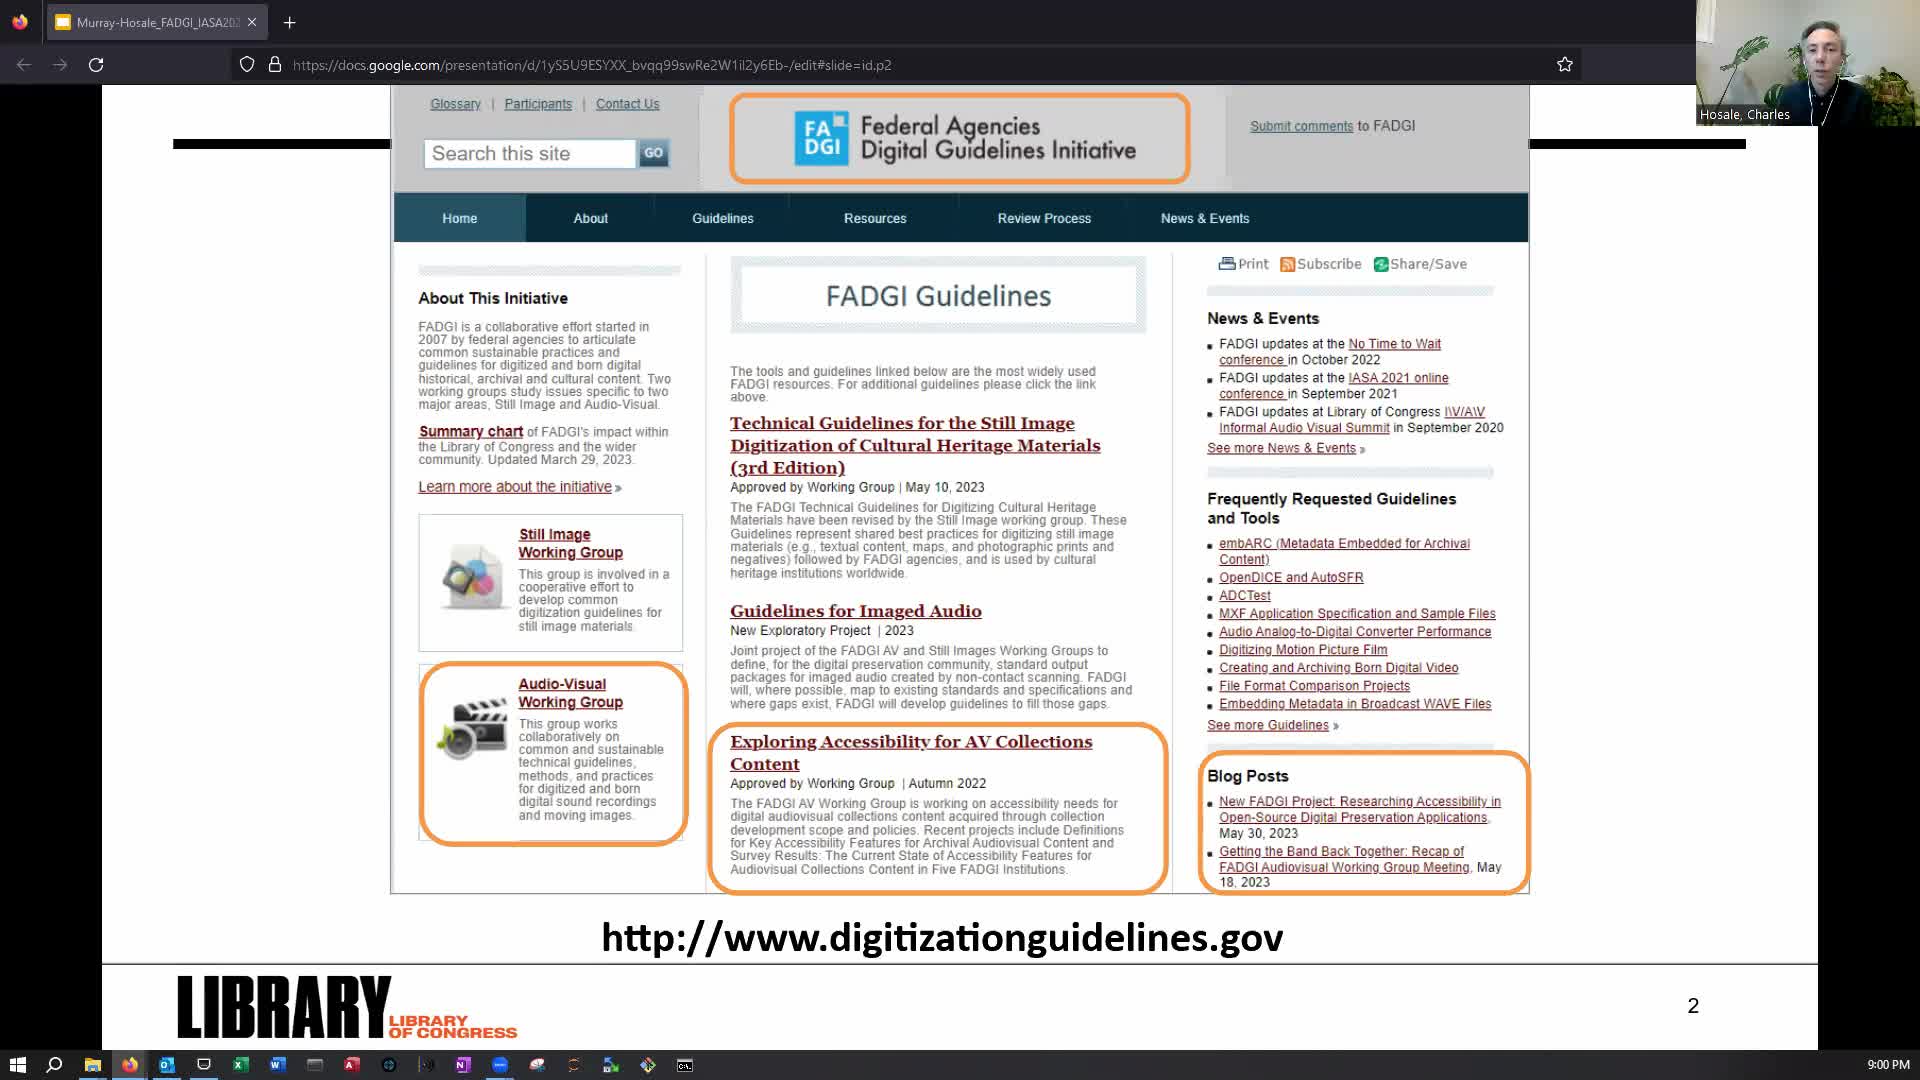Screen dimensions: 1920x1080
Task: Click the Audio-Visual Working Group clapperboard image
Action: click(x=472, y=728)
